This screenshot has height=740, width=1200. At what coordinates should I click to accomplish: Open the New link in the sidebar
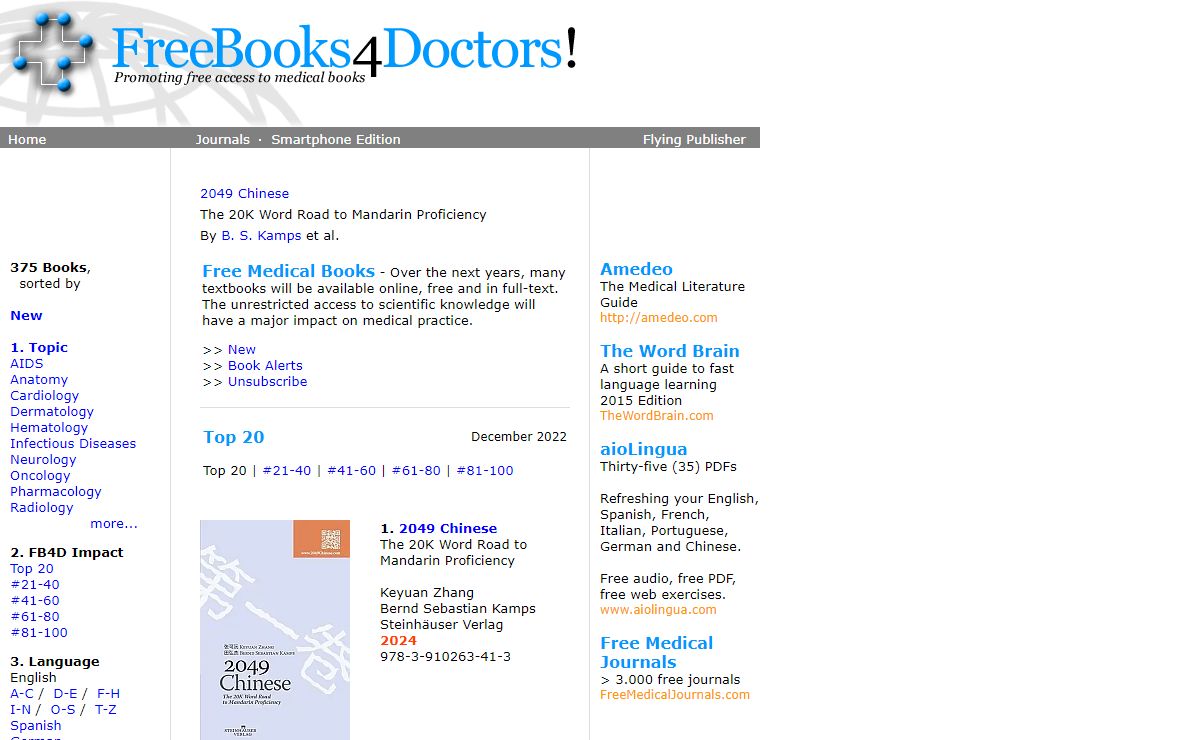point(26,316)
